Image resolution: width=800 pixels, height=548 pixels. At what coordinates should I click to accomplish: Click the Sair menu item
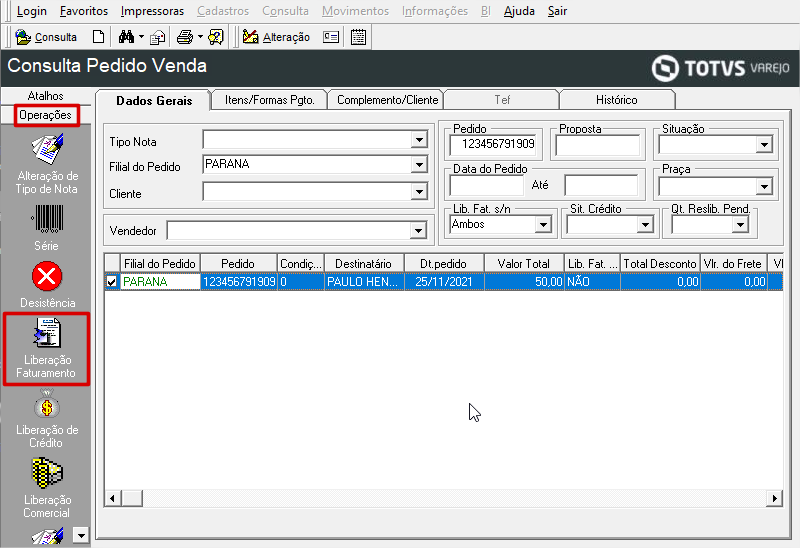(557, 11)
